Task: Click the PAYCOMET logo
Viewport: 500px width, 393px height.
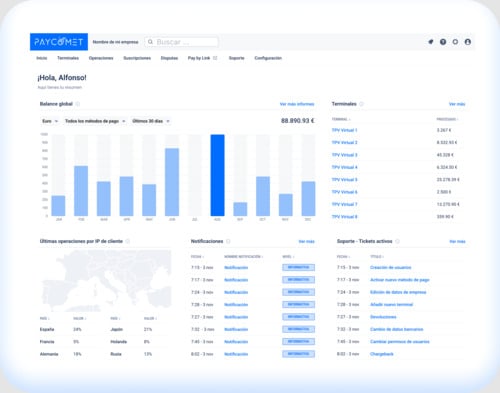Action: coord(59,42)
